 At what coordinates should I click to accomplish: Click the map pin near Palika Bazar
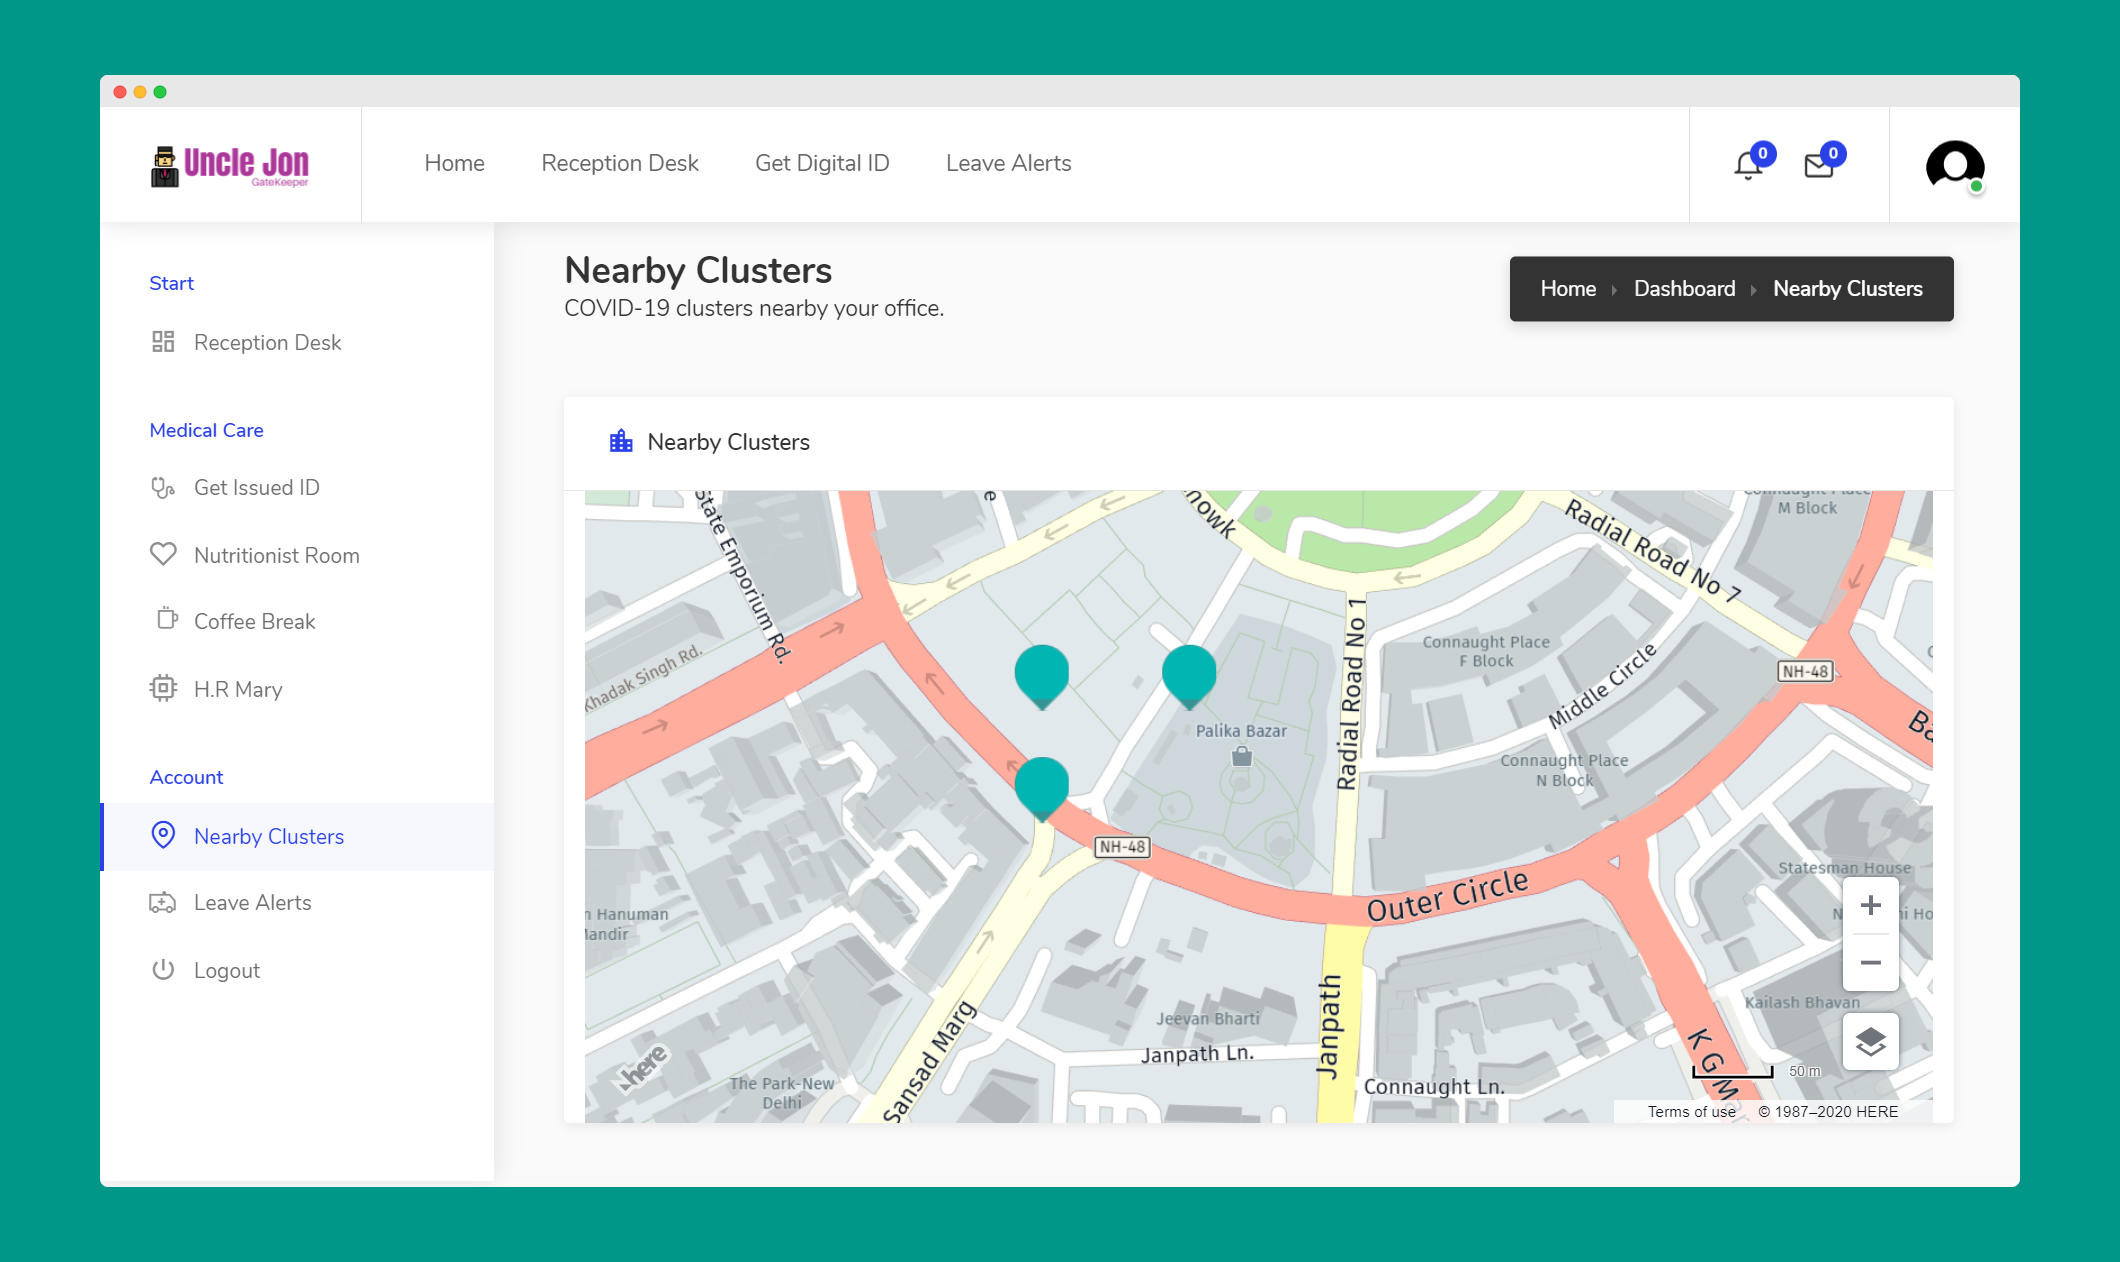(x=1189, y=674)
